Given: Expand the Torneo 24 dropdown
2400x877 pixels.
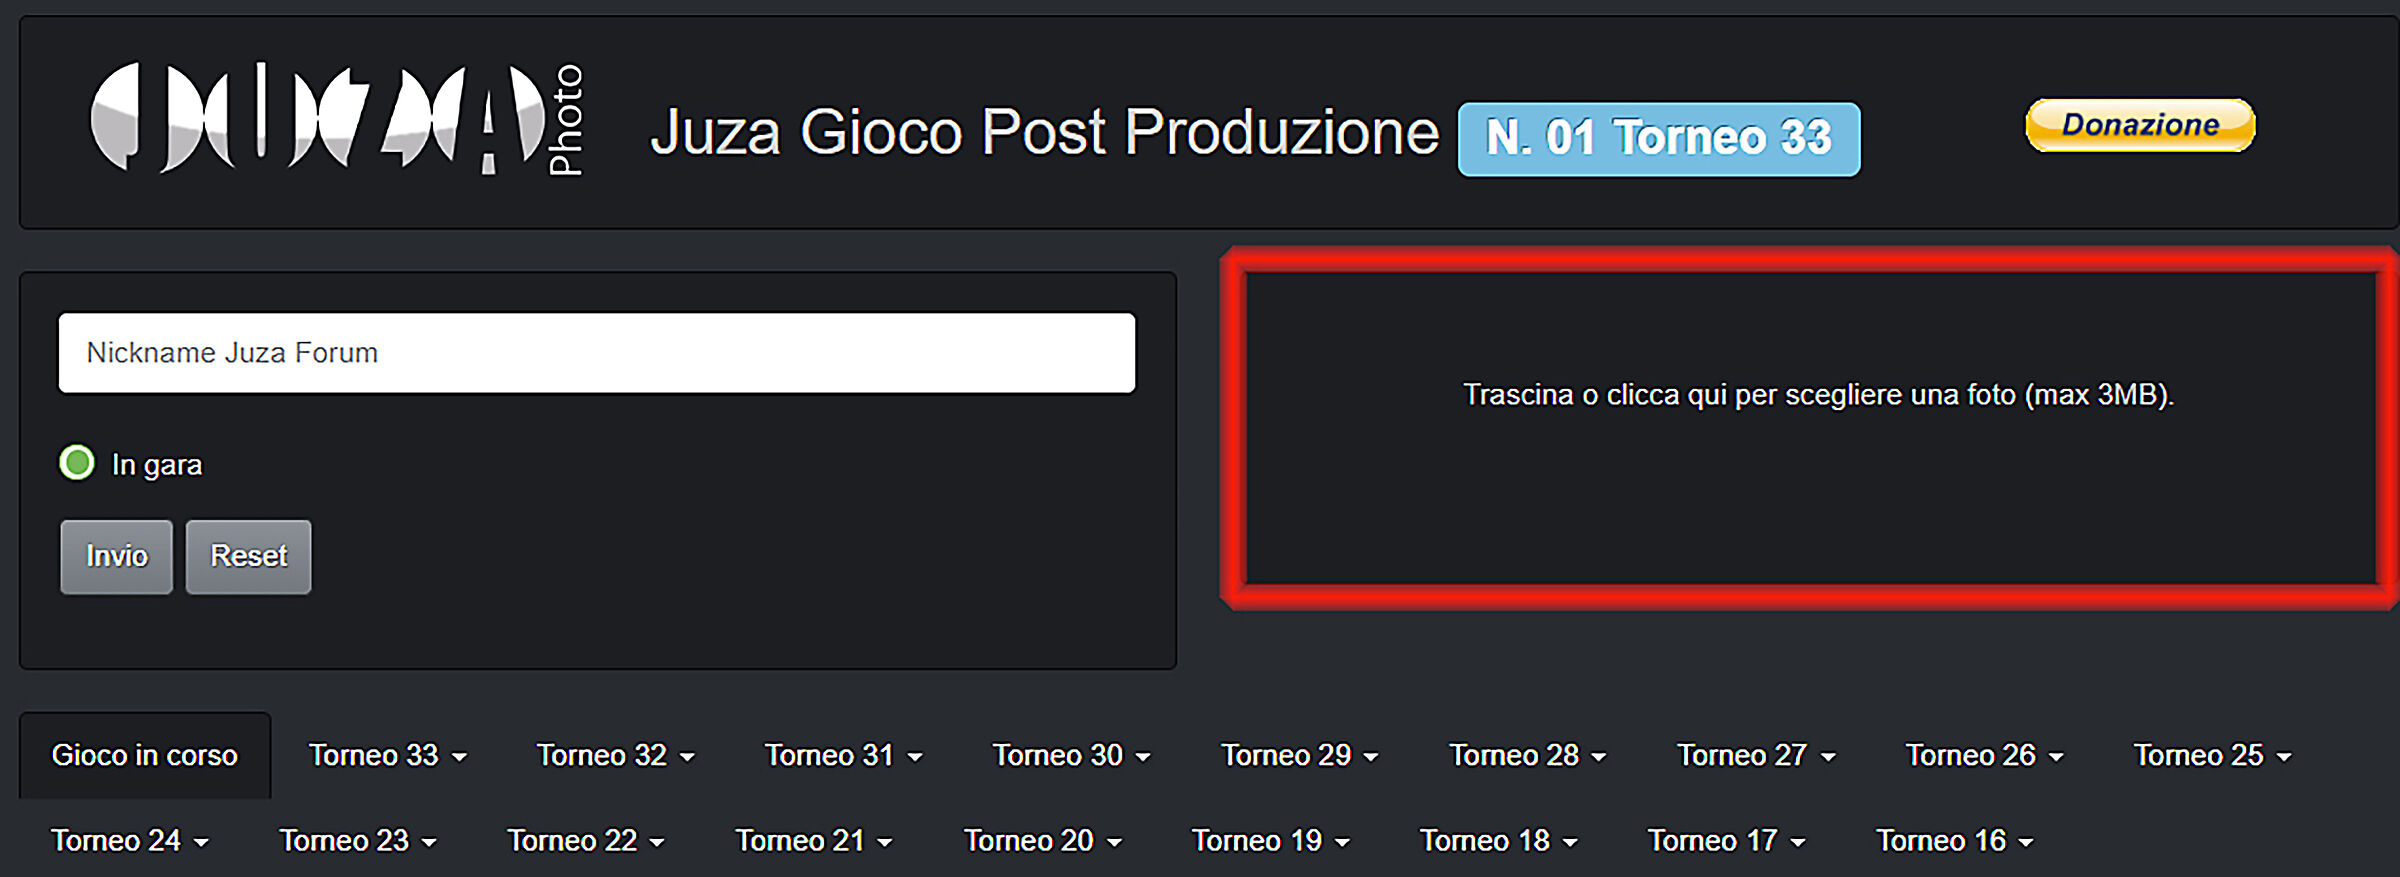Looking at the screenshot, I should (x=130, y=841).
